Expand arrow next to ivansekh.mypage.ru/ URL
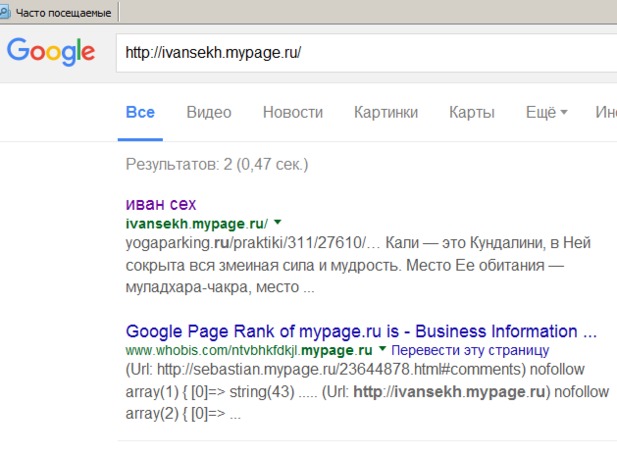Screen dimensions: 617x455 tap(278, 222)
